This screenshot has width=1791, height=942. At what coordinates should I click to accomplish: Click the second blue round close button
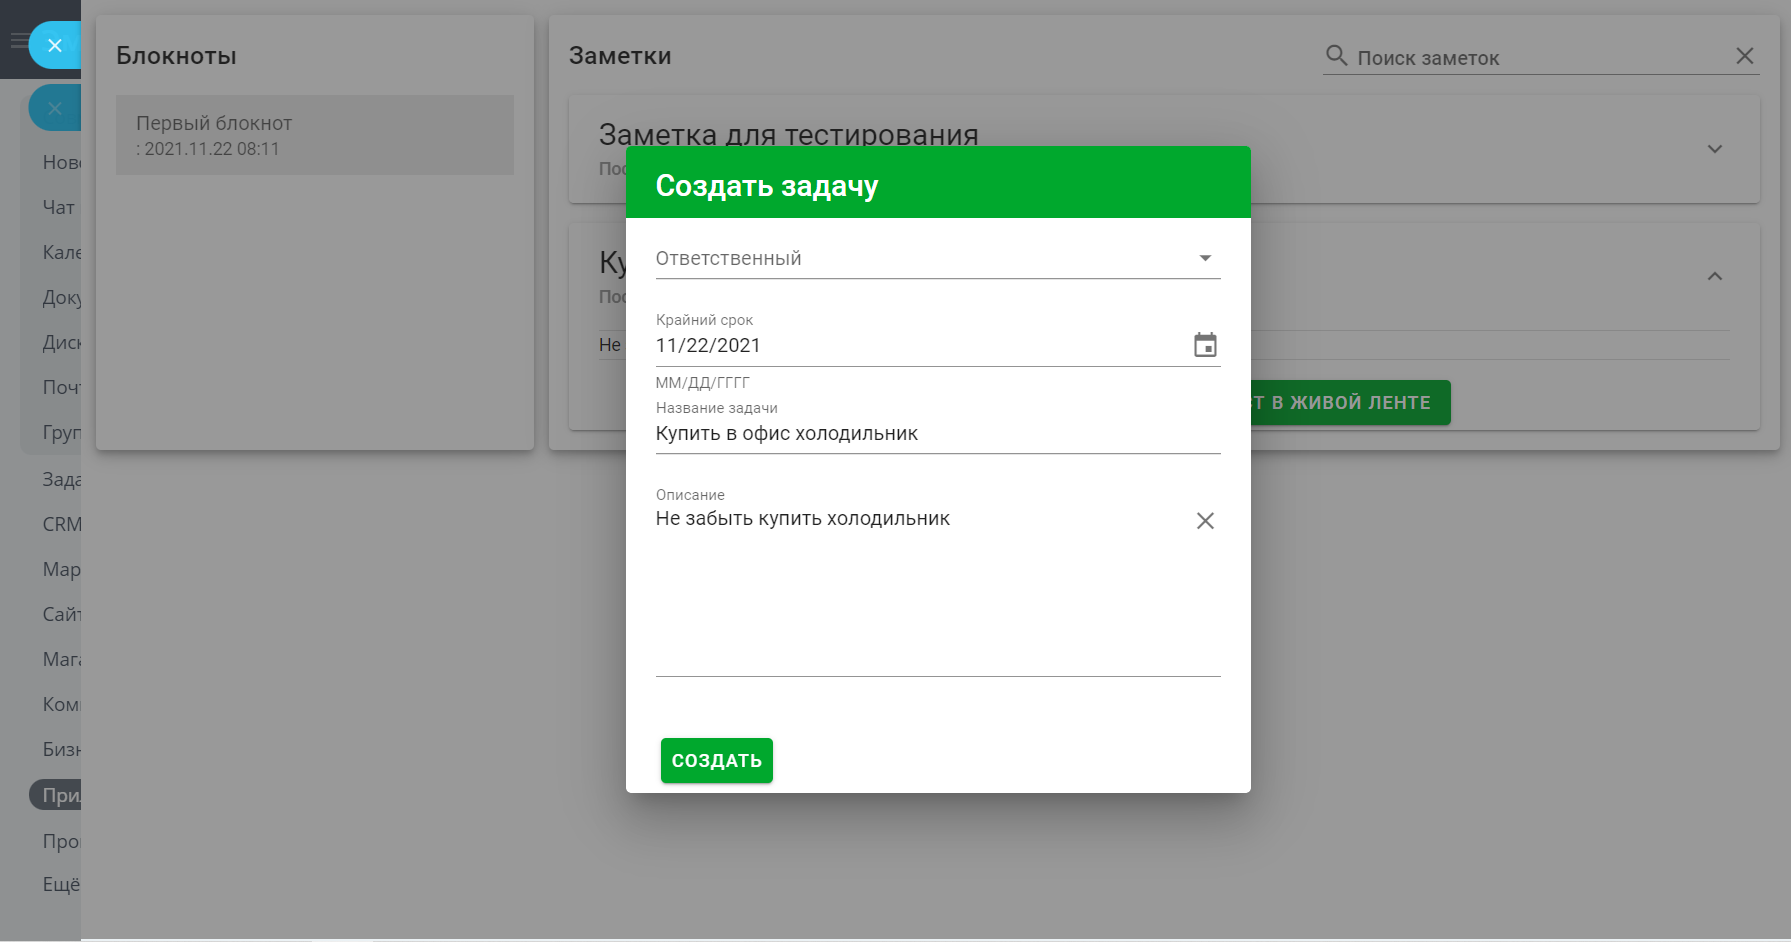(55, 108)
